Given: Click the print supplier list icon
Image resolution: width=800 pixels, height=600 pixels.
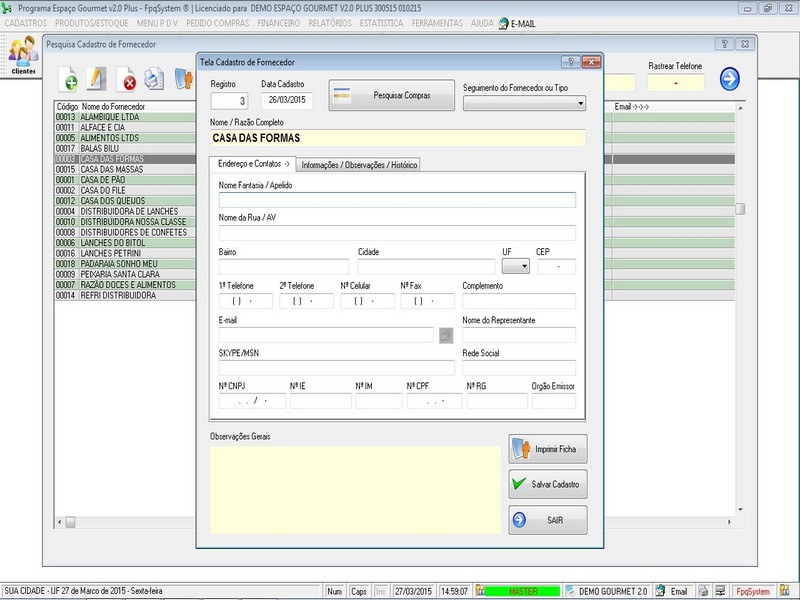Looking at the screenshot, I should (x=153, y=79).
